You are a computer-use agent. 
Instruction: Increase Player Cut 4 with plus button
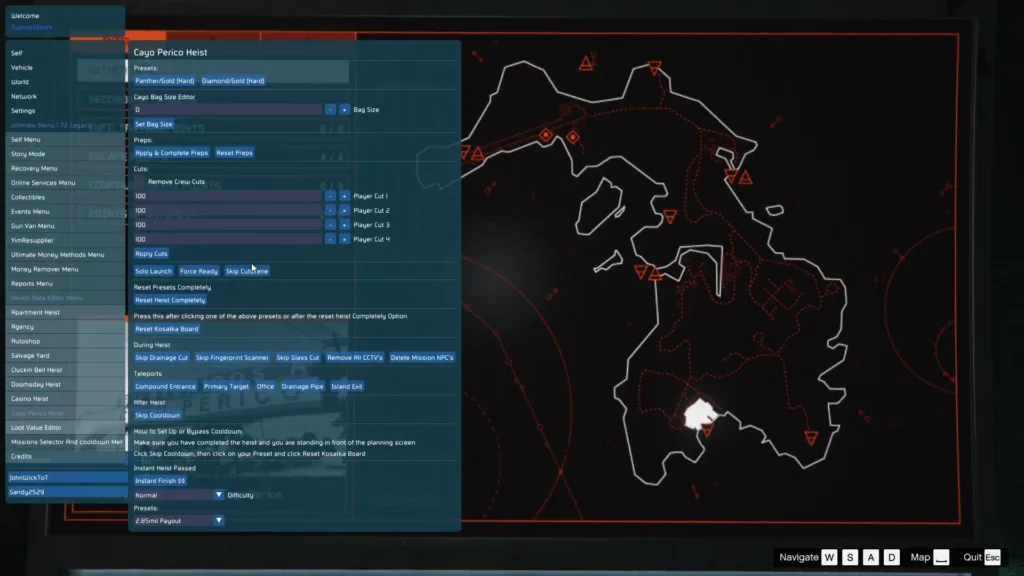pyautogui.click(x=344, y=239)
